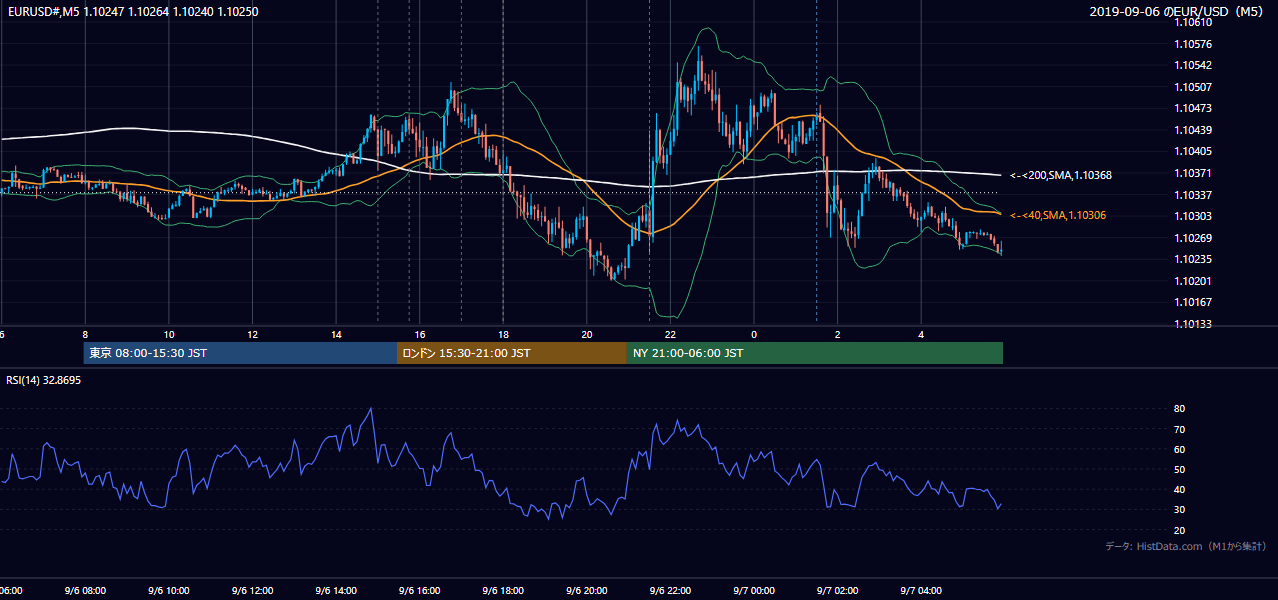Click the 200 SMA 1.10368 label

pyautogui.click(x=1060, y=176)
